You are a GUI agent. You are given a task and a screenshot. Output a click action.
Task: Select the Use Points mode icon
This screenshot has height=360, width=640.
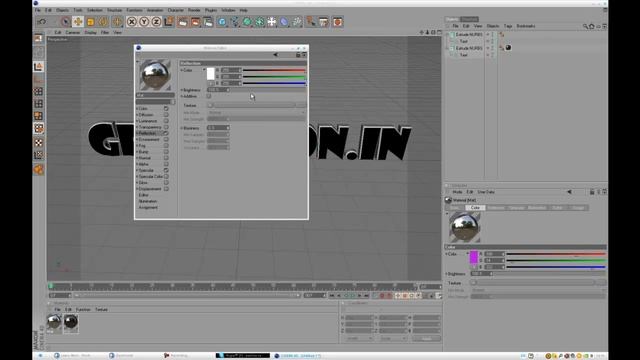[38, 91]
